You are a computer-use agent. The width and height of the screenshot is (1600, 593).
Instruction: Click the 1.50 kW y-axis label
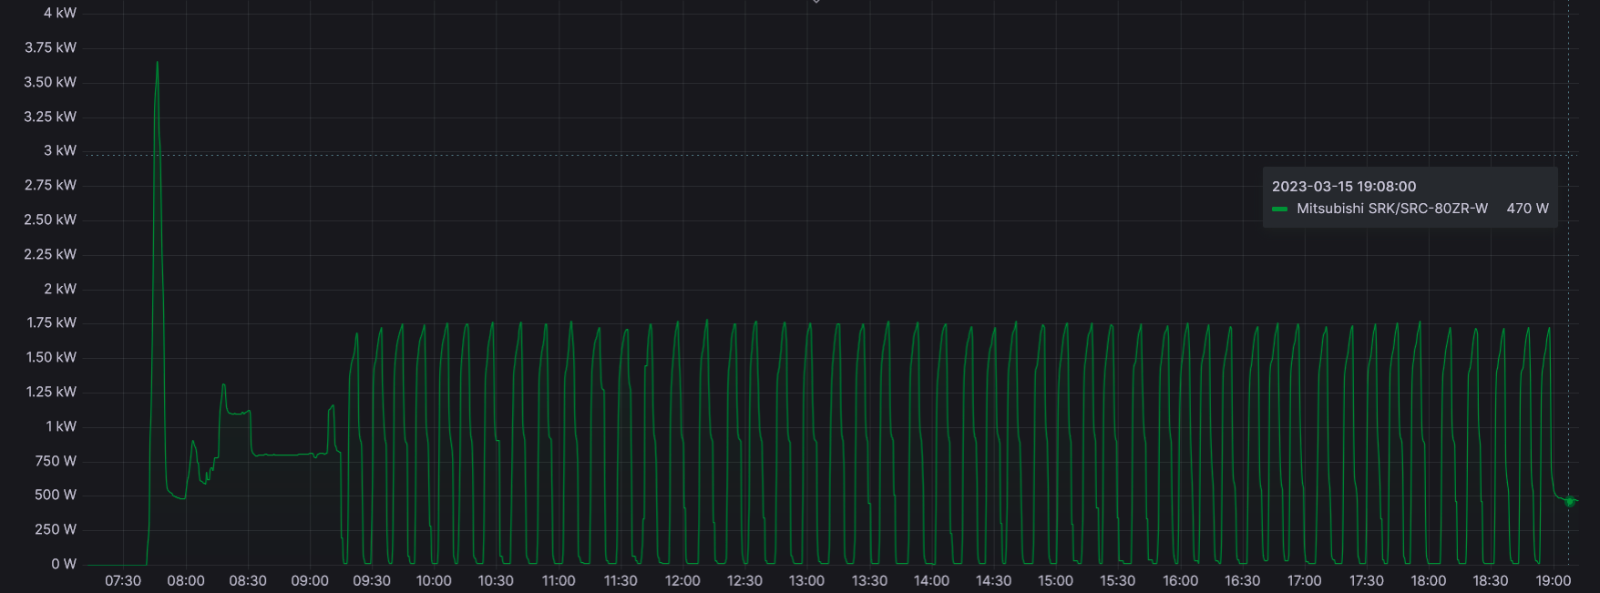(x=52, y=358)
